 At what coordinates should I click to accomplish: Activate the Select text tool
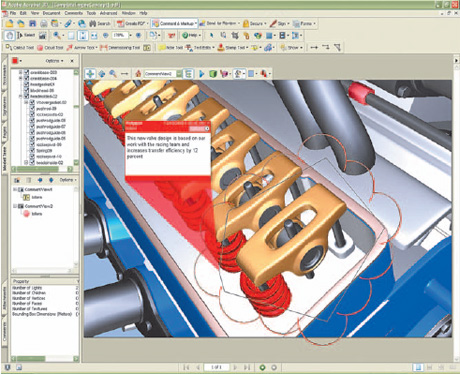point(26,35)
